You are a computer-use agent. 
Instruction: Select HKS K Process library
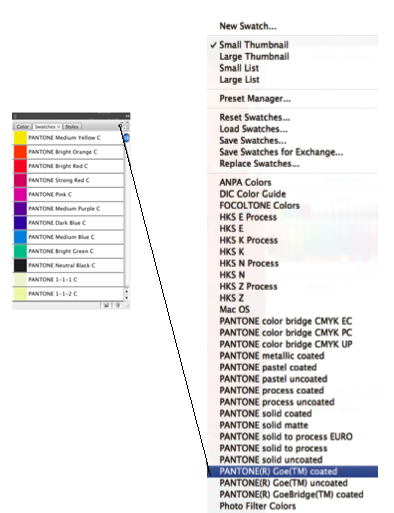[249, 240]
